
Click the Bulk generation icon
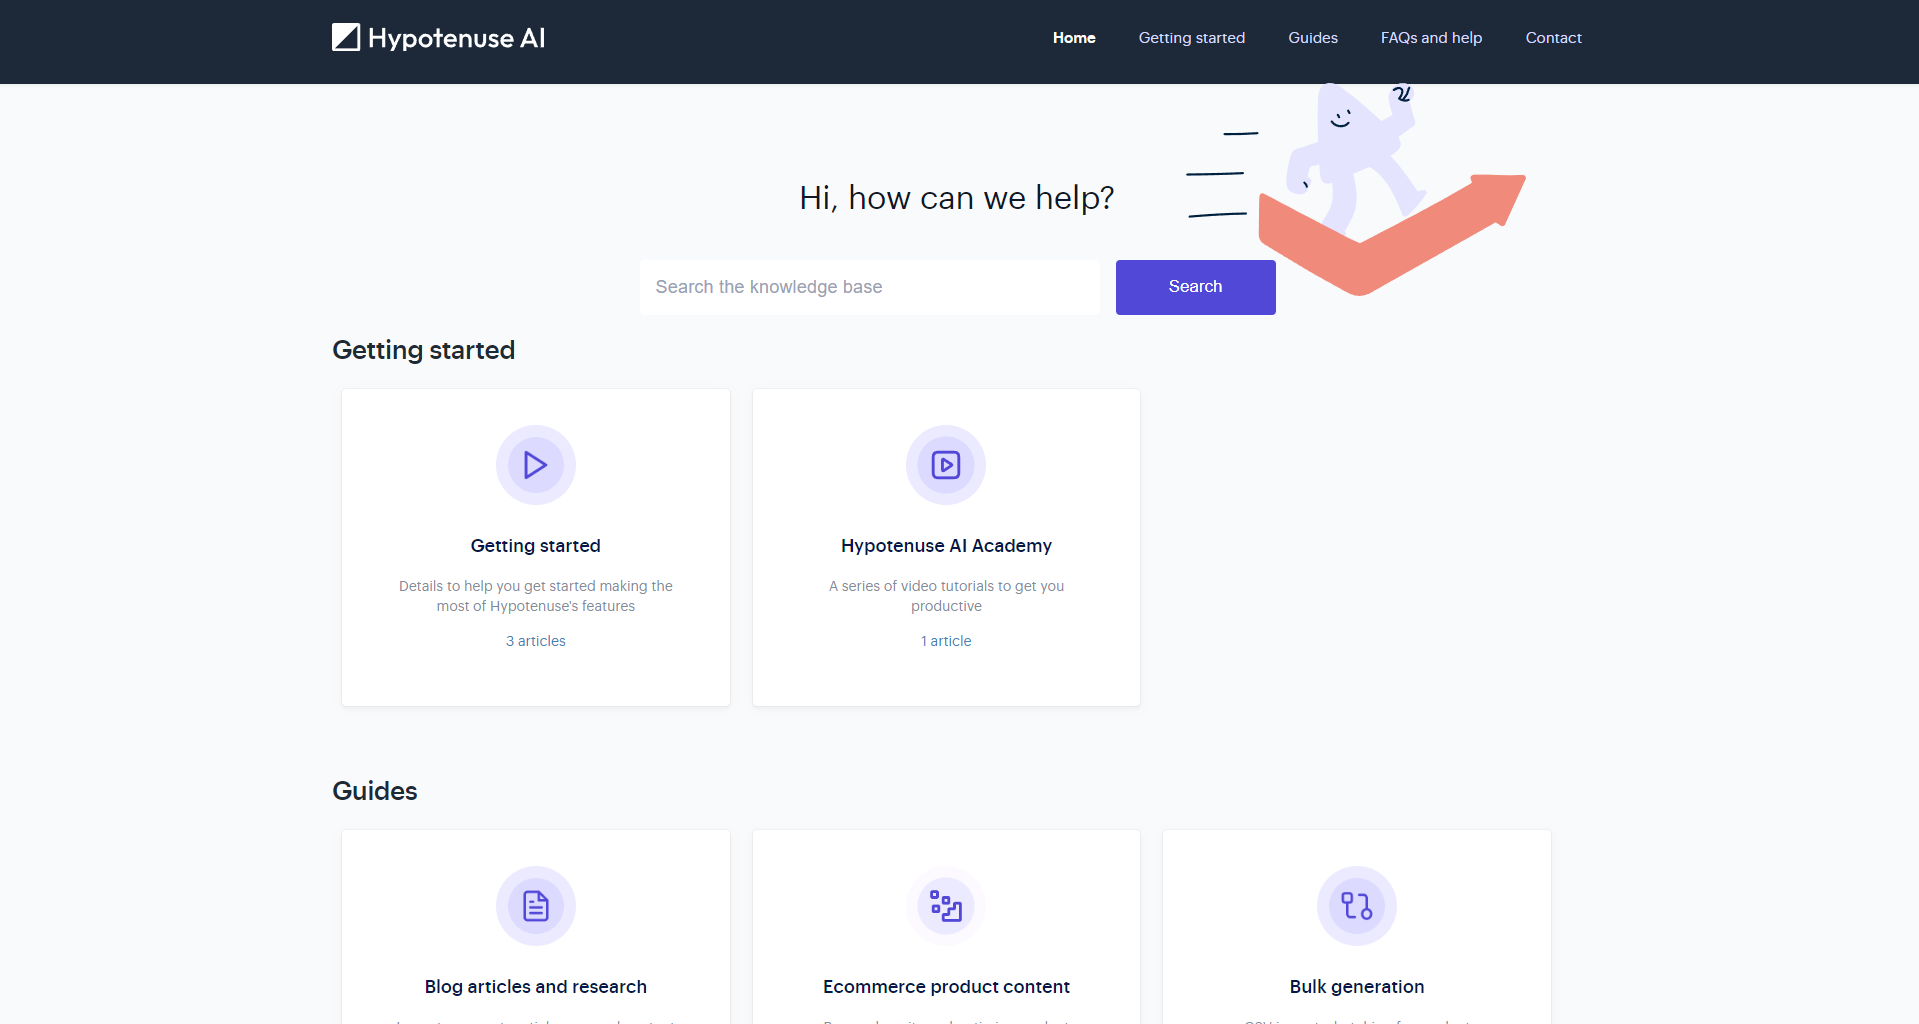1356,906
